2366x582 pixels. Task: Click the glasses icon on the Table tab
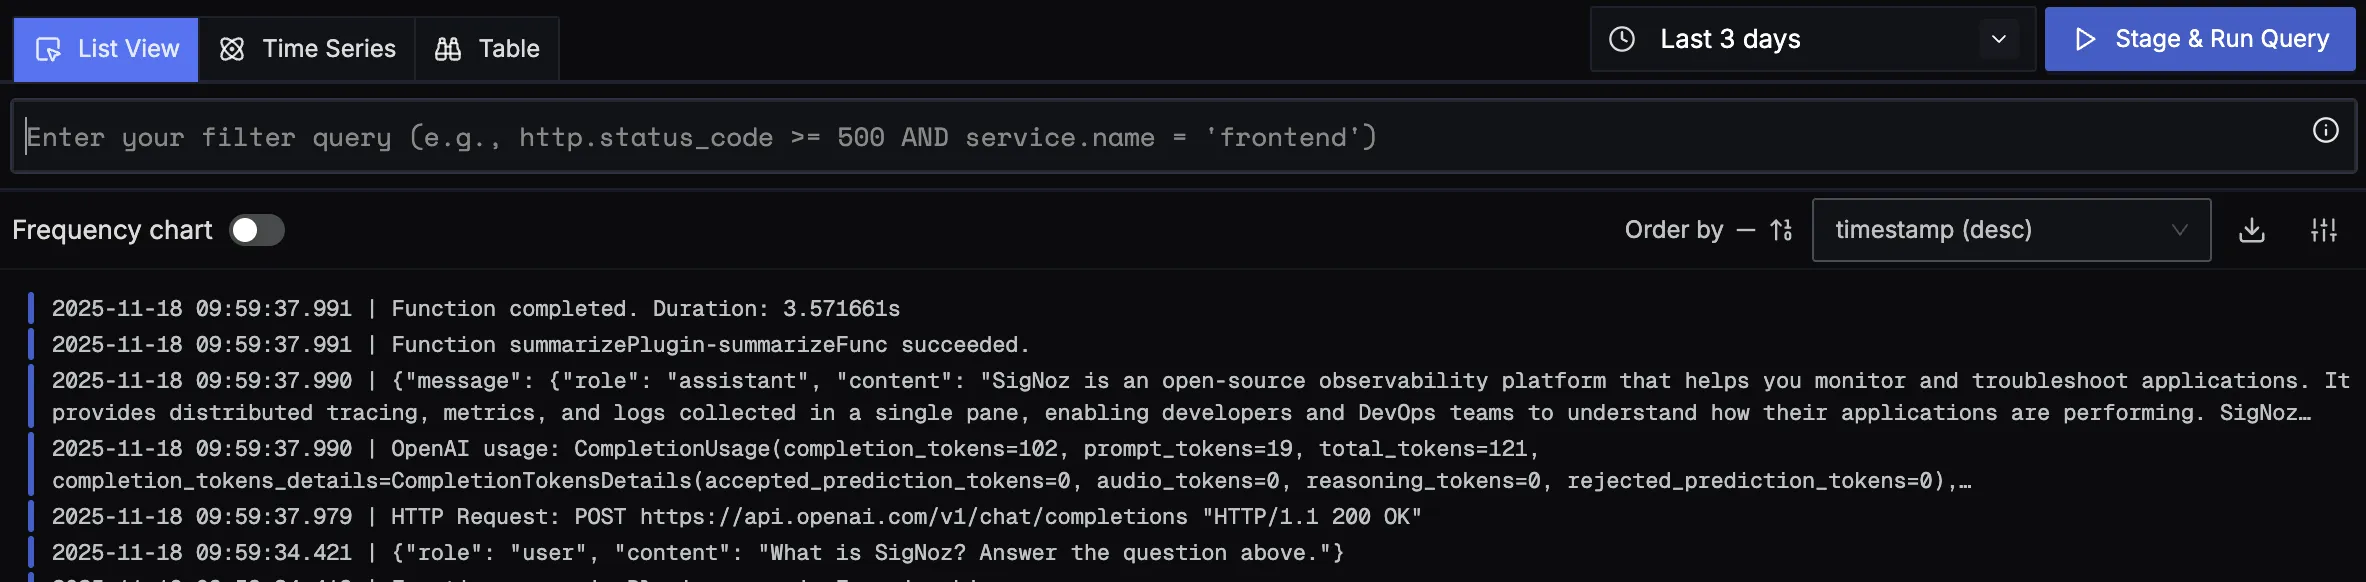point(447,48)
